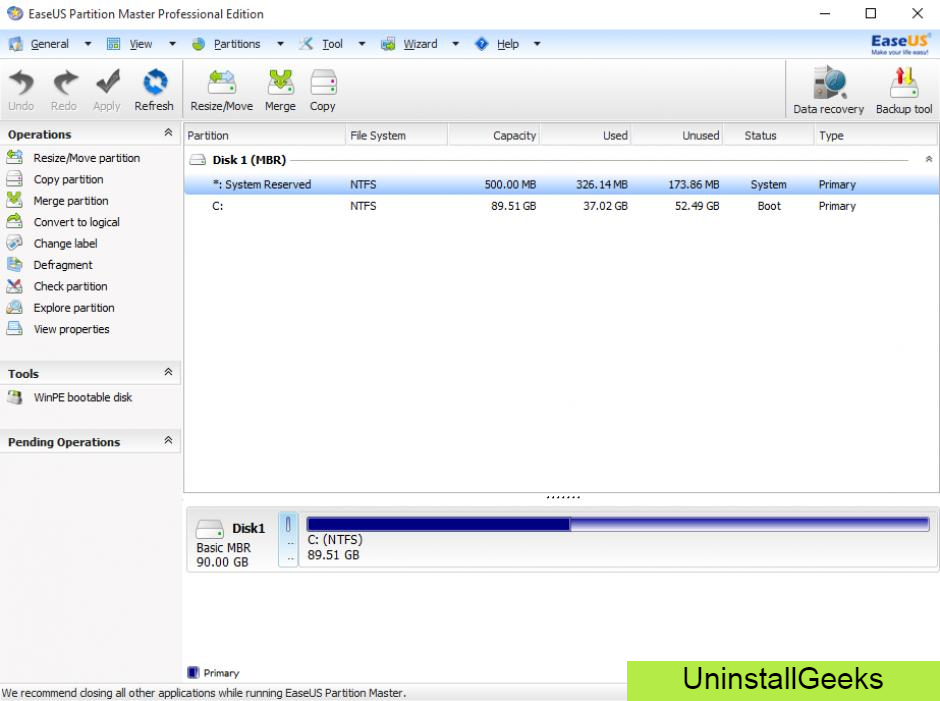Click the Capacity column header
The width and height of the screenshot is (940, 701).
[x=493, y=136]
